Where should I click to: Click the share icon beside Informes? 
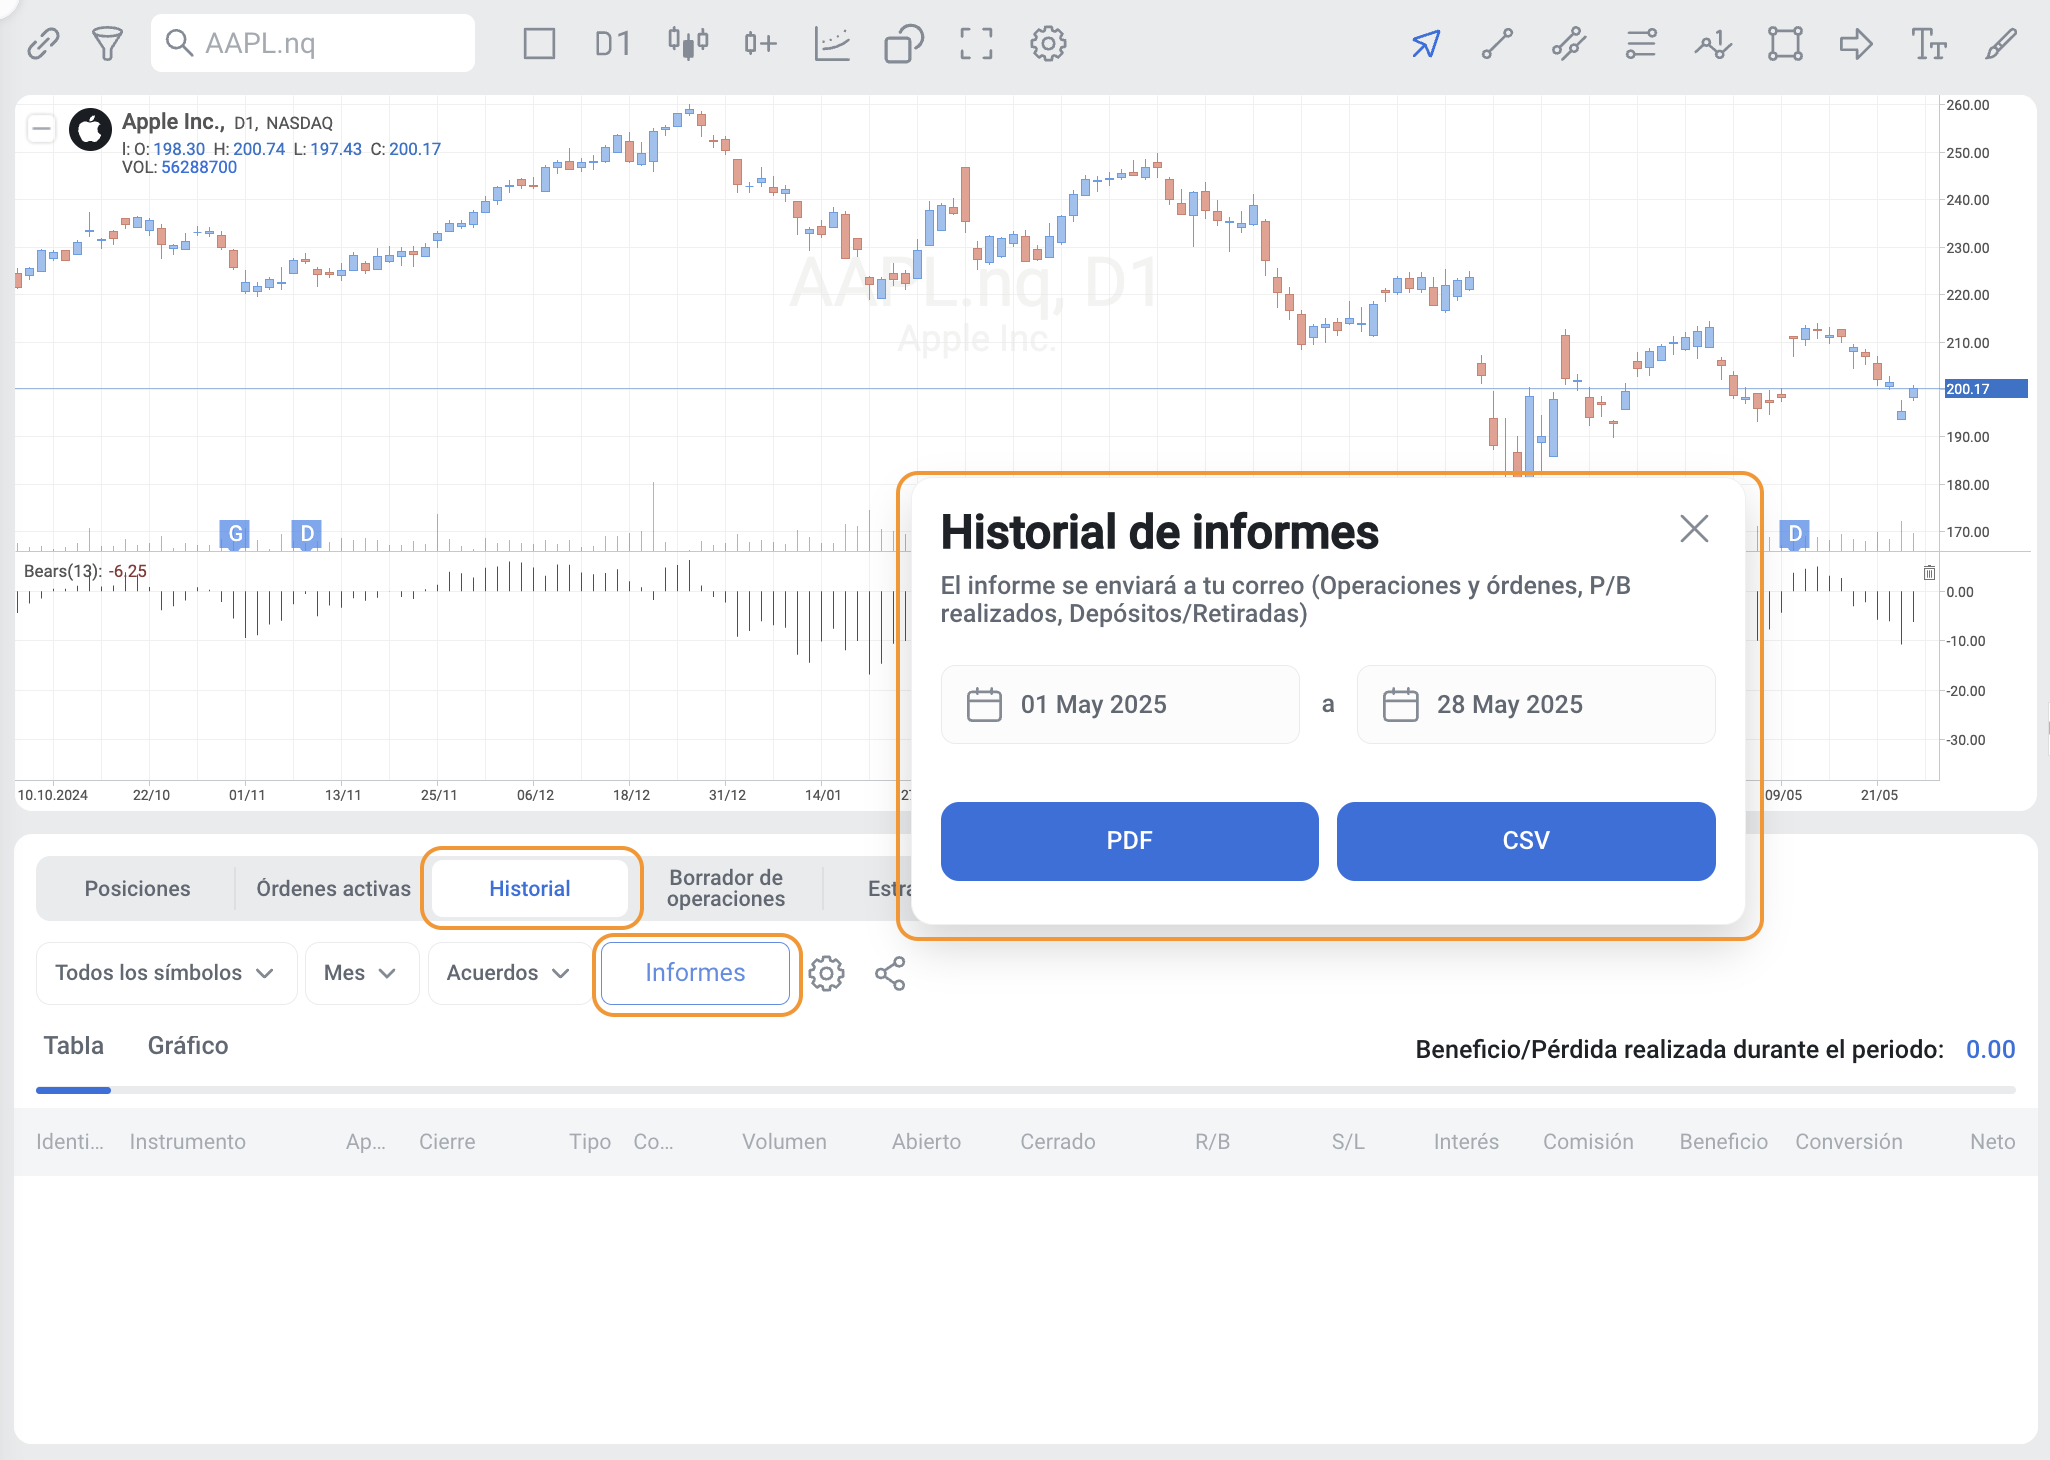pos(890,973)
